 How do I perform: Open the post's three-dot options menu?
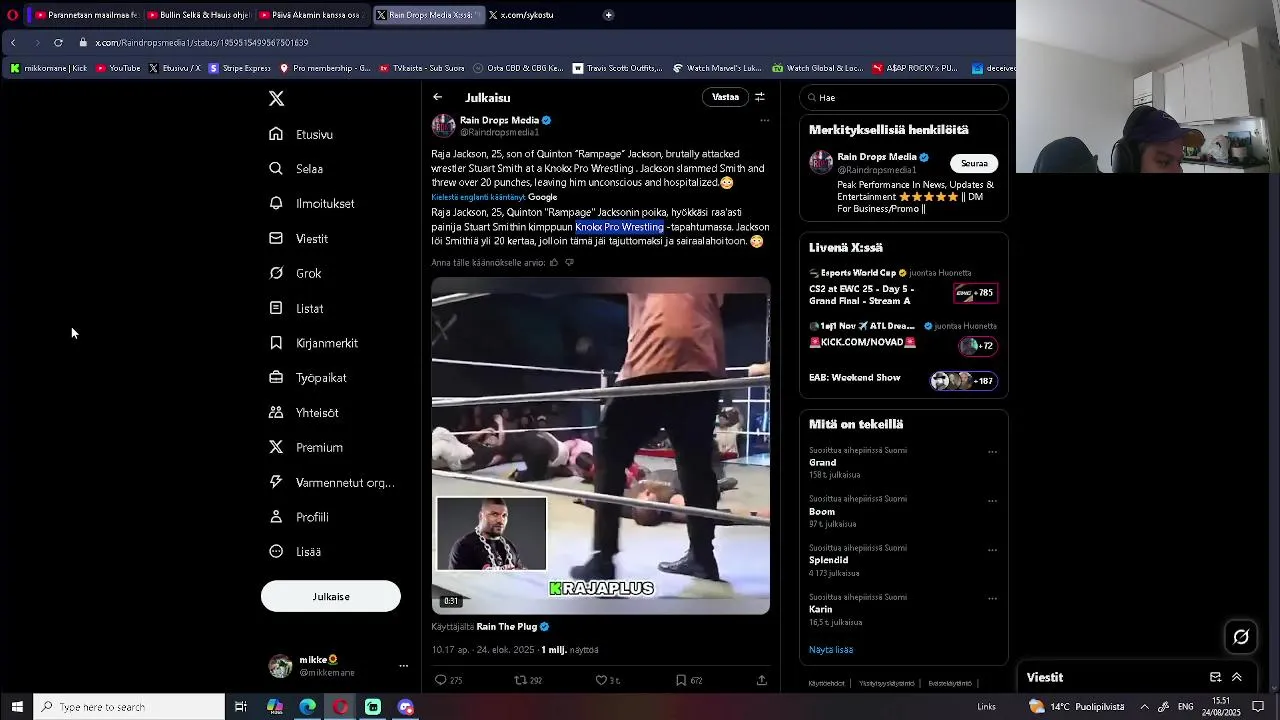click(x=764, y=120)
